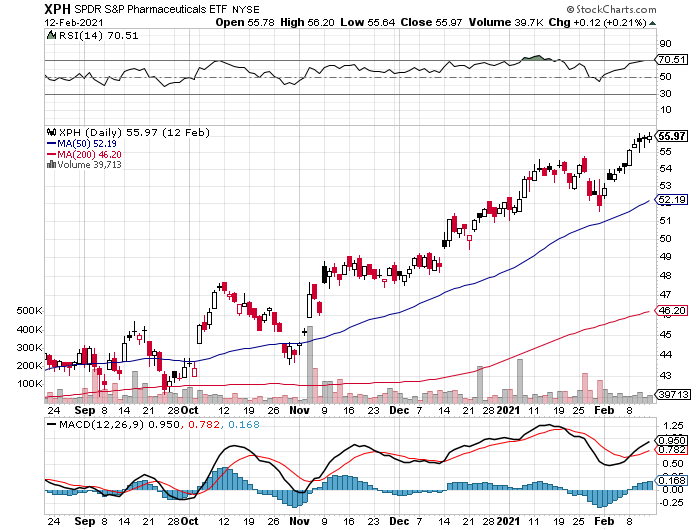Viewport: 700px width, 530px height.
Task: Click Nov on the price chart date axis
Action: 299,410
